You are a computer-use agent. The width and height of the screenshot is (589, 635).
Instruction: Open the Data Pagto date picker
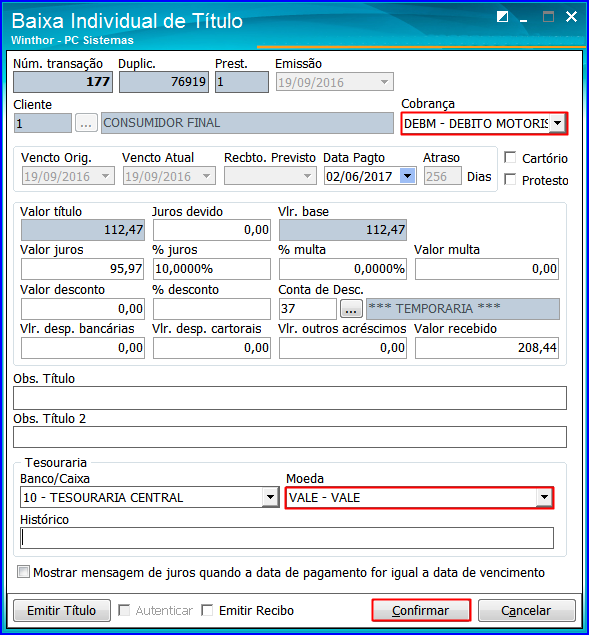point(408,176)
